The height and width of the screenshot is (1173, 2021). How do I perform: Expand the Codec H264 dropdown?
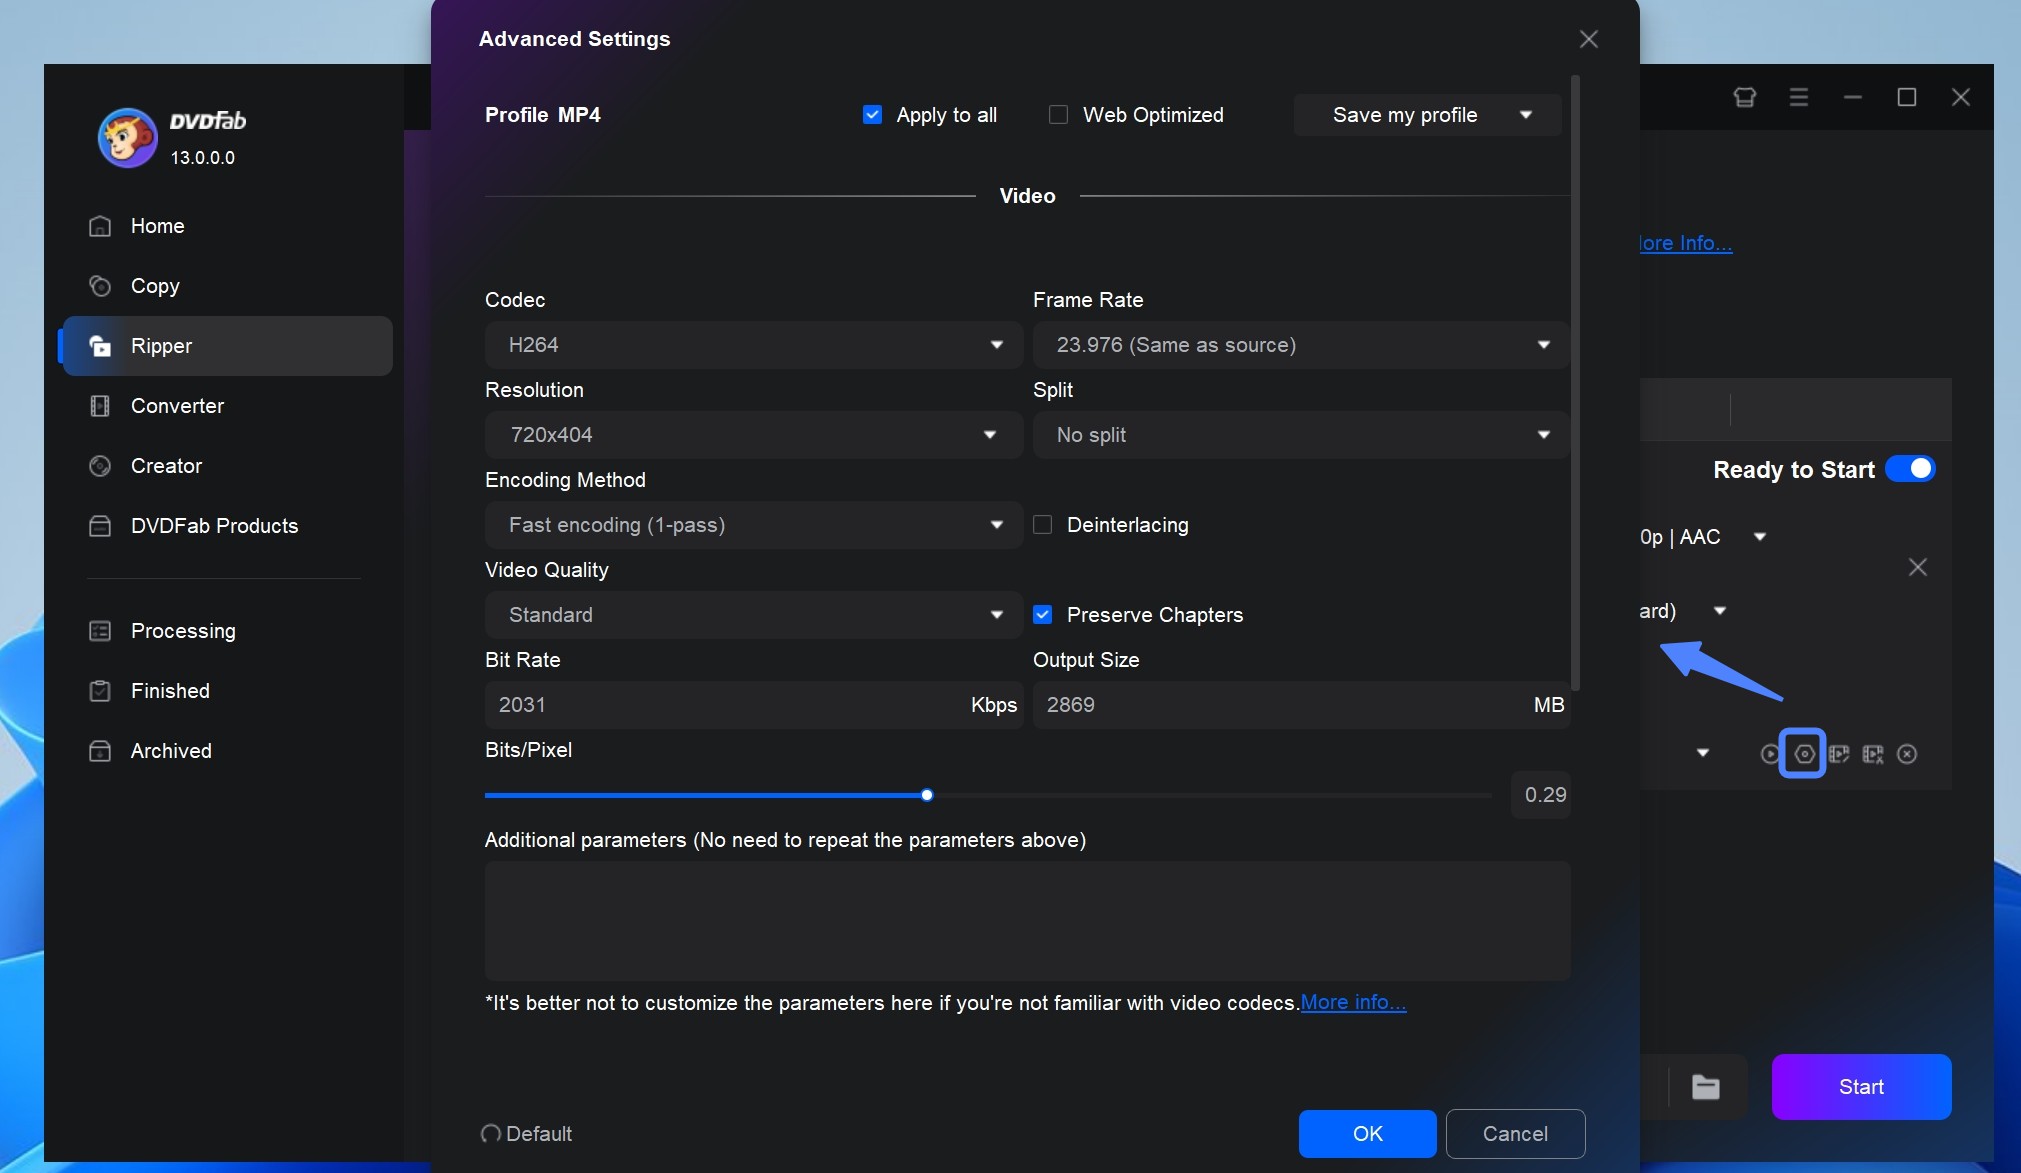(997, 344)
